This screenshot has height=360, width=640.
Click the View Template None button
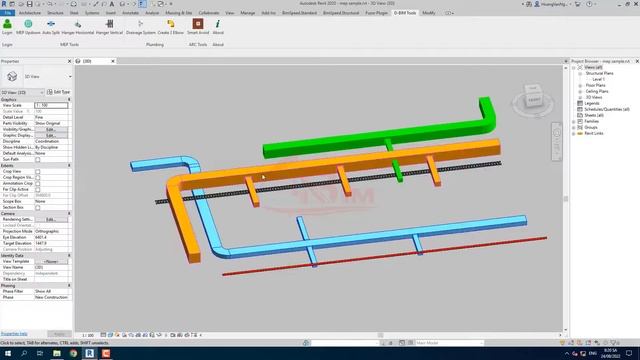51,262
